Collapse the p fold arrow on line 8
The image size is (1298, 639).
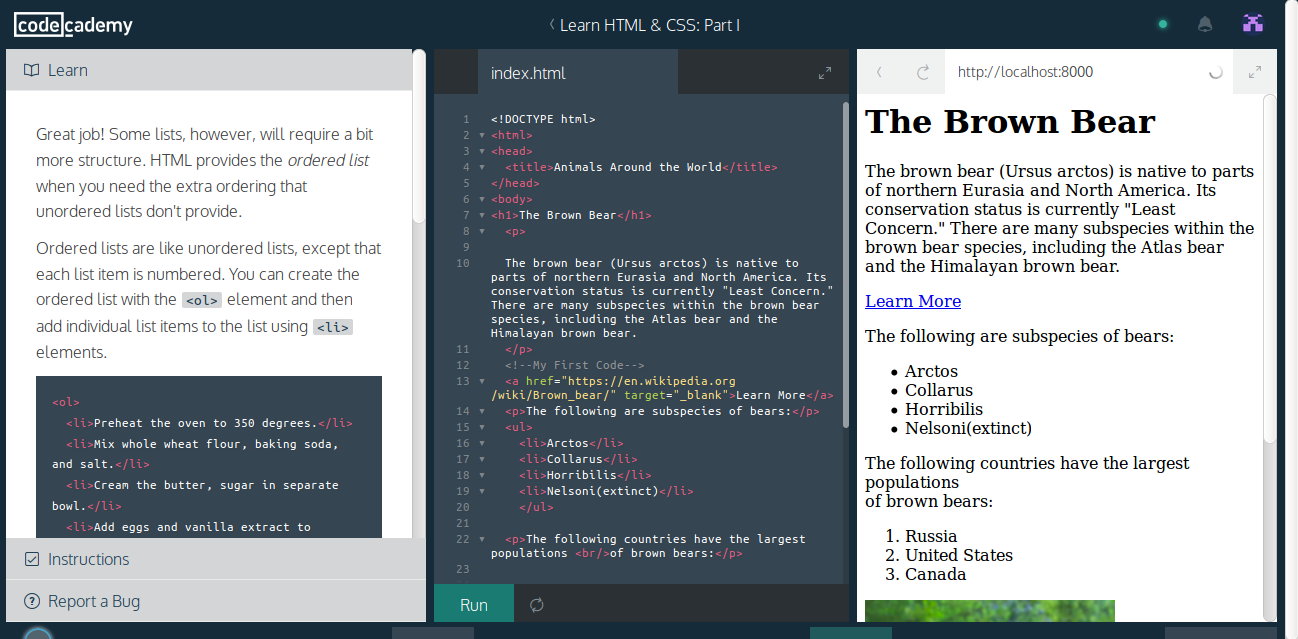pos(482,231)
